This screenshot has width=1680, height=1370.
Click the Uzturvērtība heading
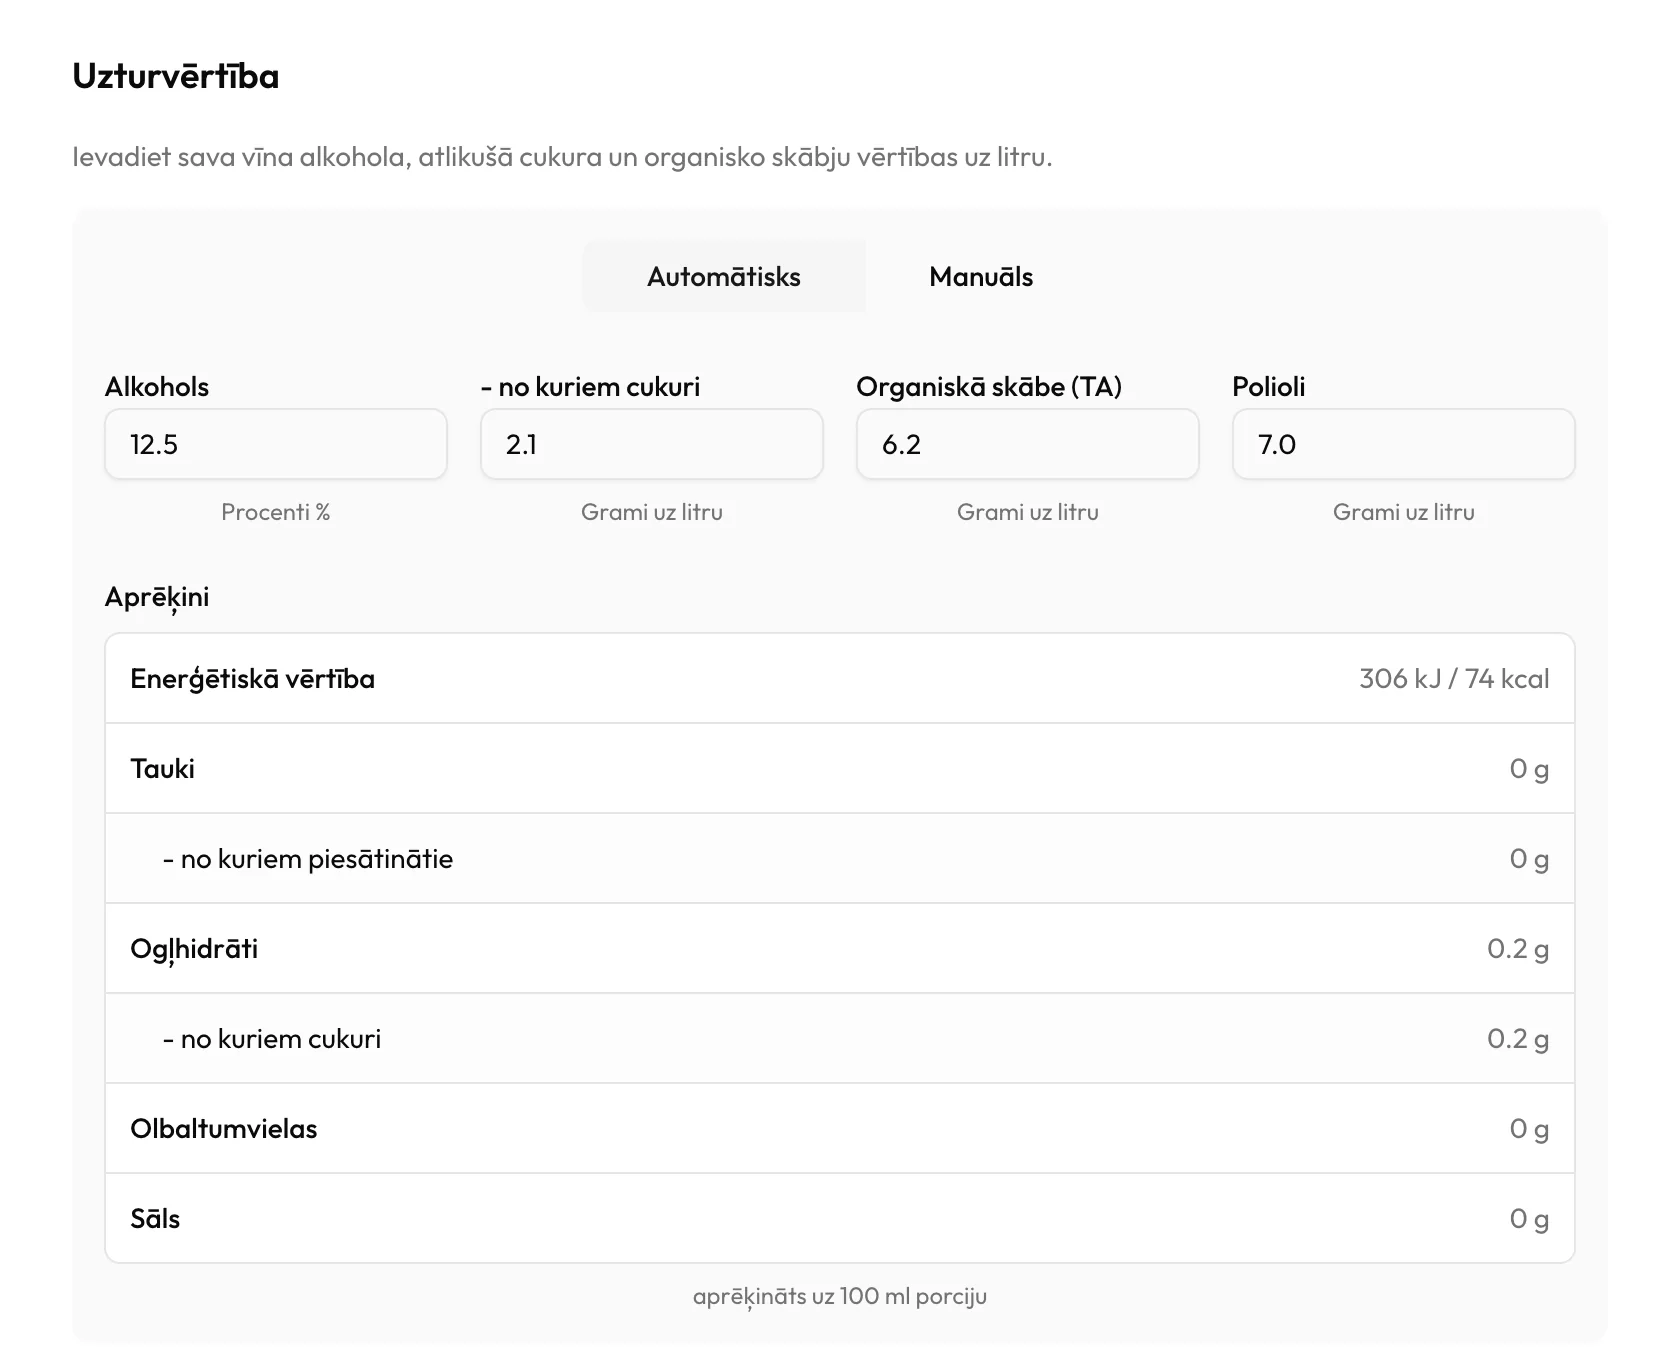point(176,76)
